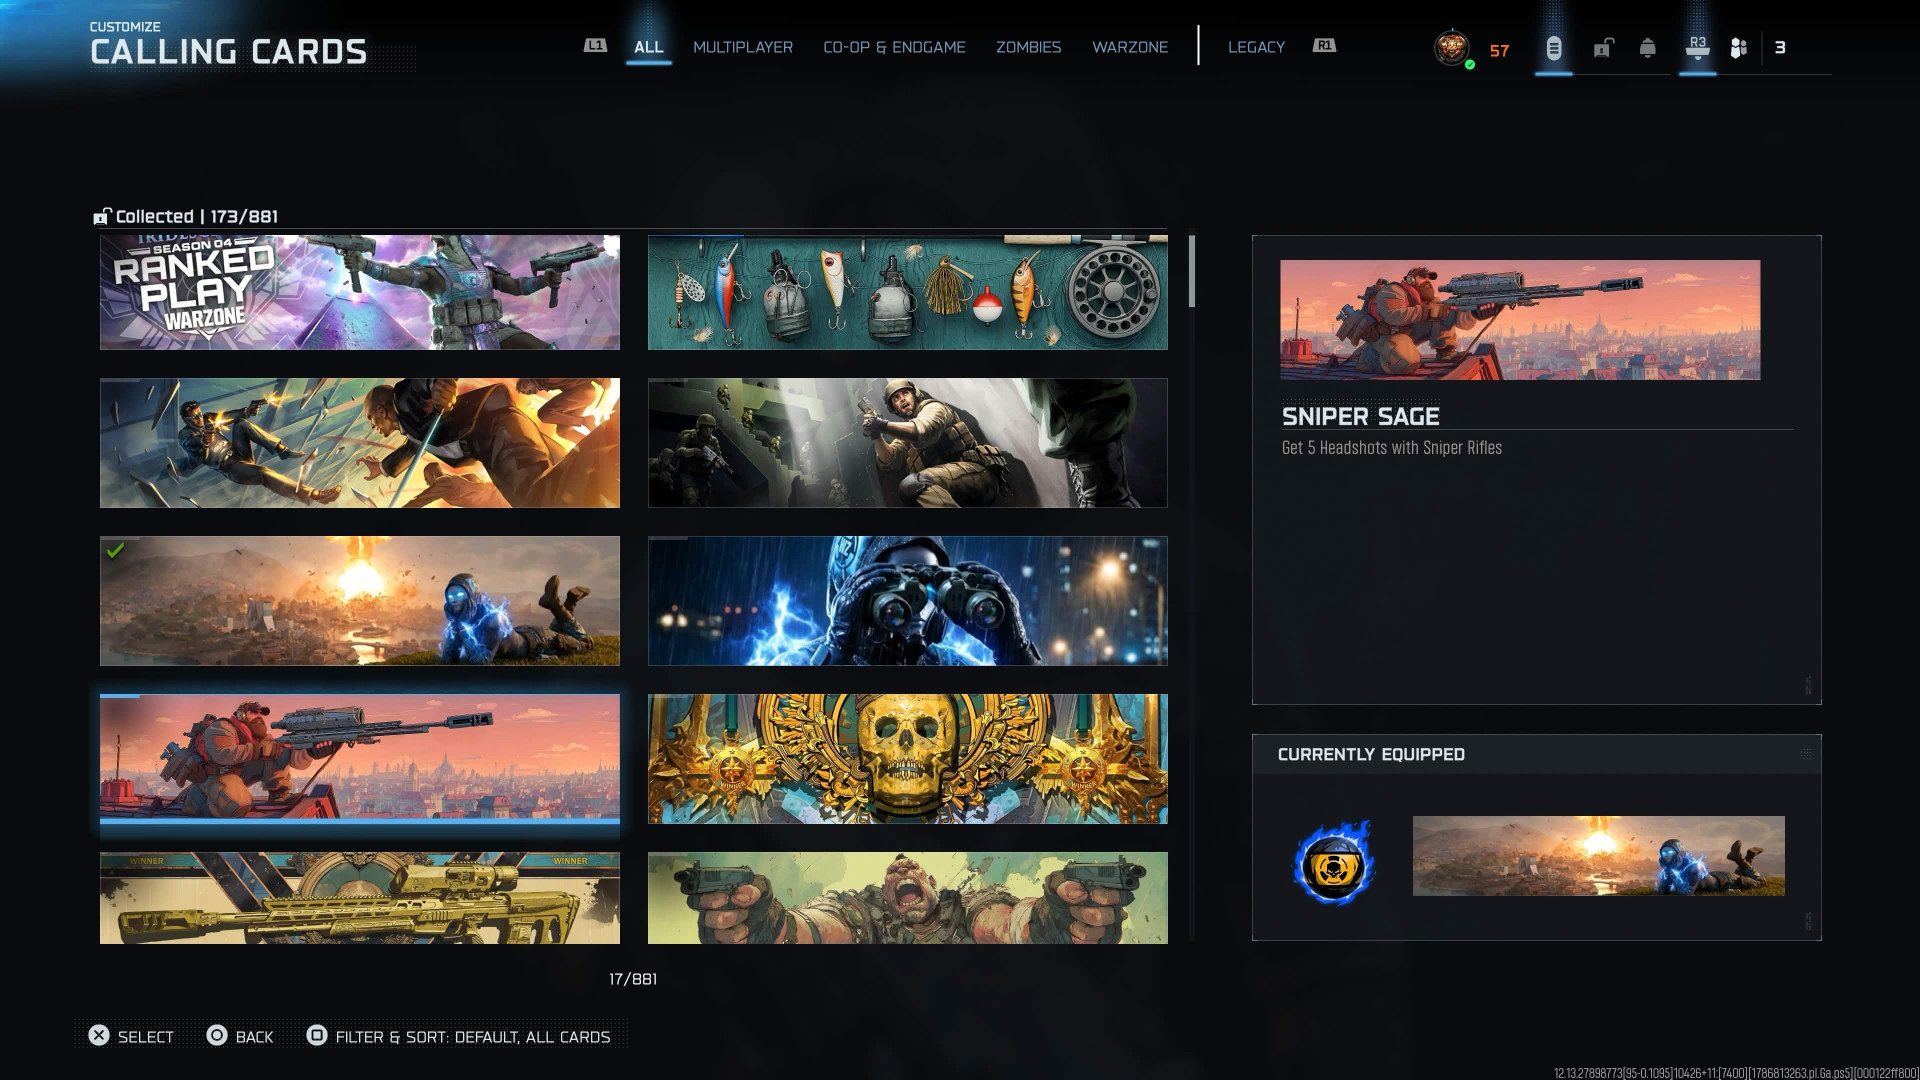Click the L1 previous tab icon

pos(595,46)
